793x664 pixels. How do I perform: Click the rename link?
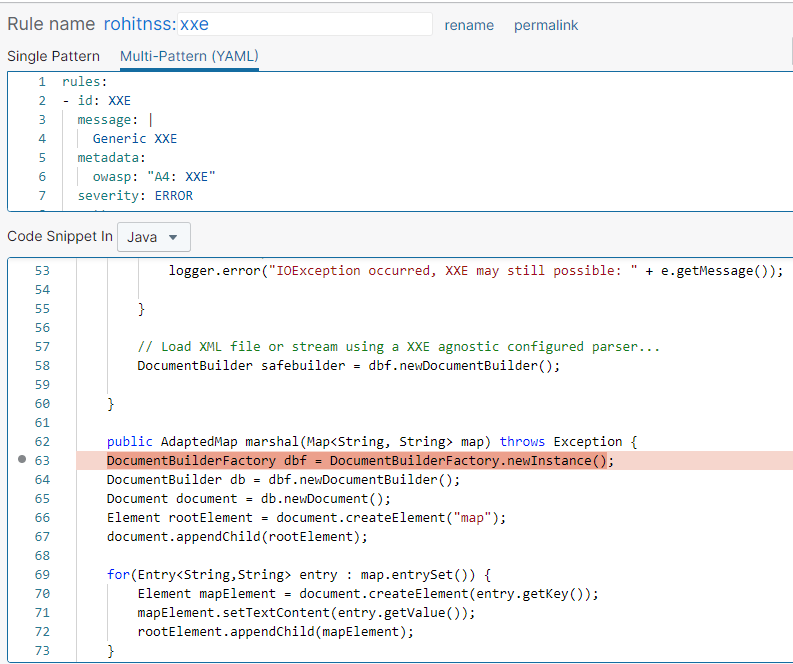469,25
